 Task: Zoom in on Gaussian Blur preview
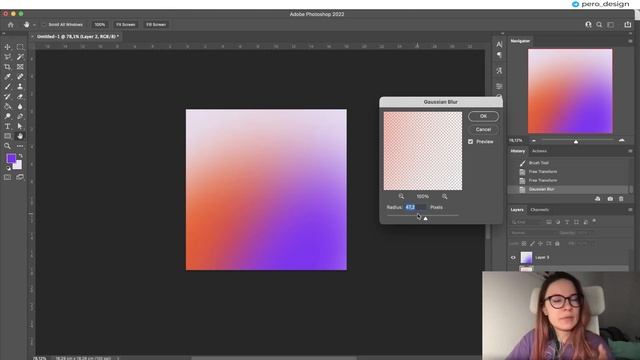[x=444, y=196]
